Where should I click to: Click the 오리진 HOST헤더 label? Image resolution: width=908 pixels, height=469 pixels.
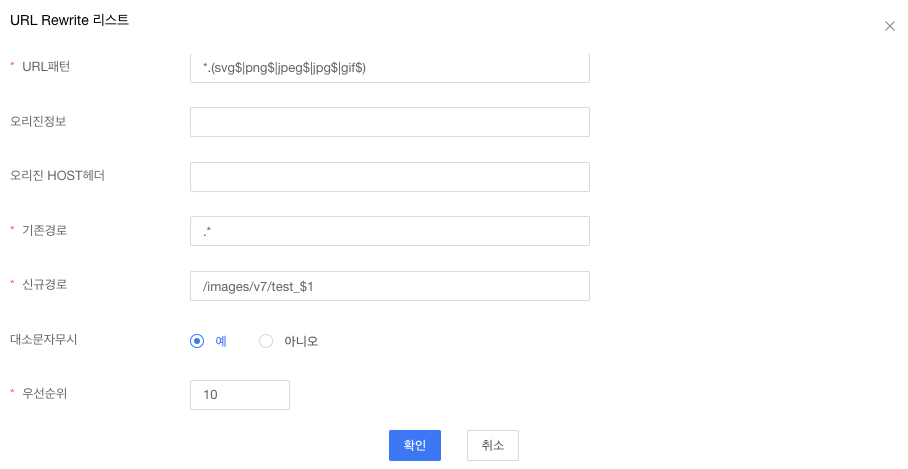(57, 176)
